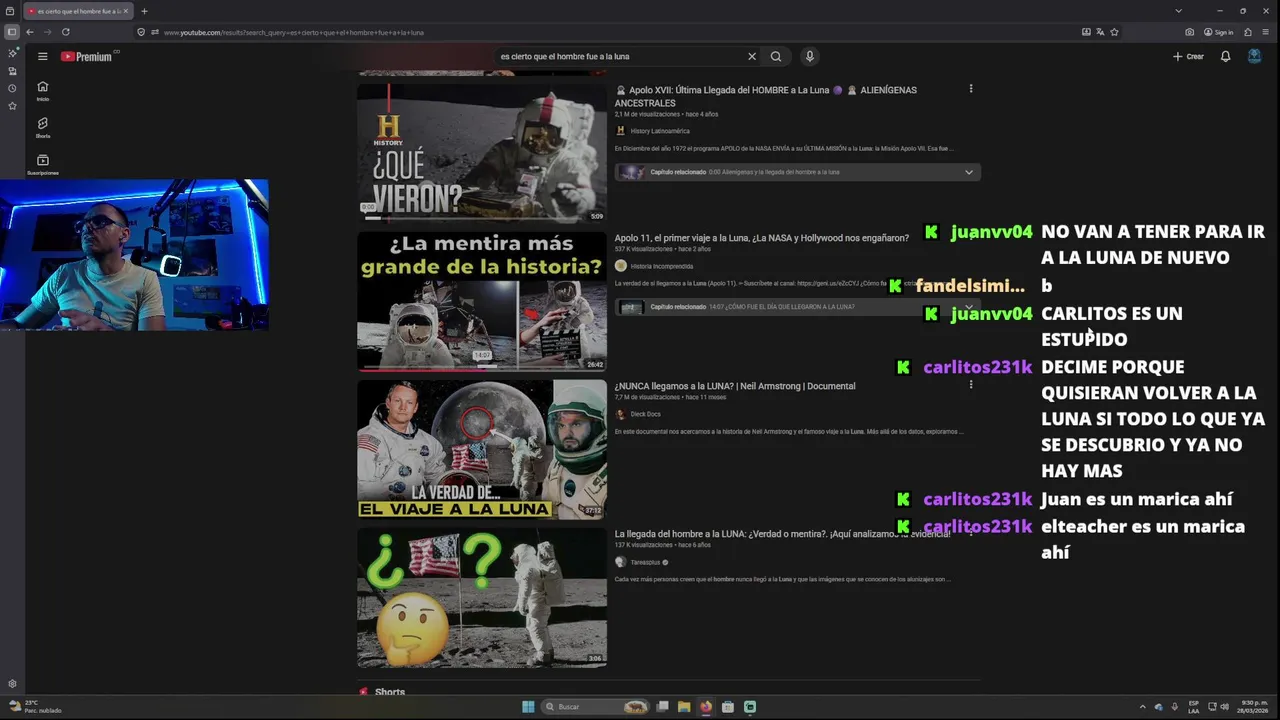Expand Apolo XVII related chapter chevron
Image resolution: width=1280 pixels, height=720 pixels.
tap(968, 172)
